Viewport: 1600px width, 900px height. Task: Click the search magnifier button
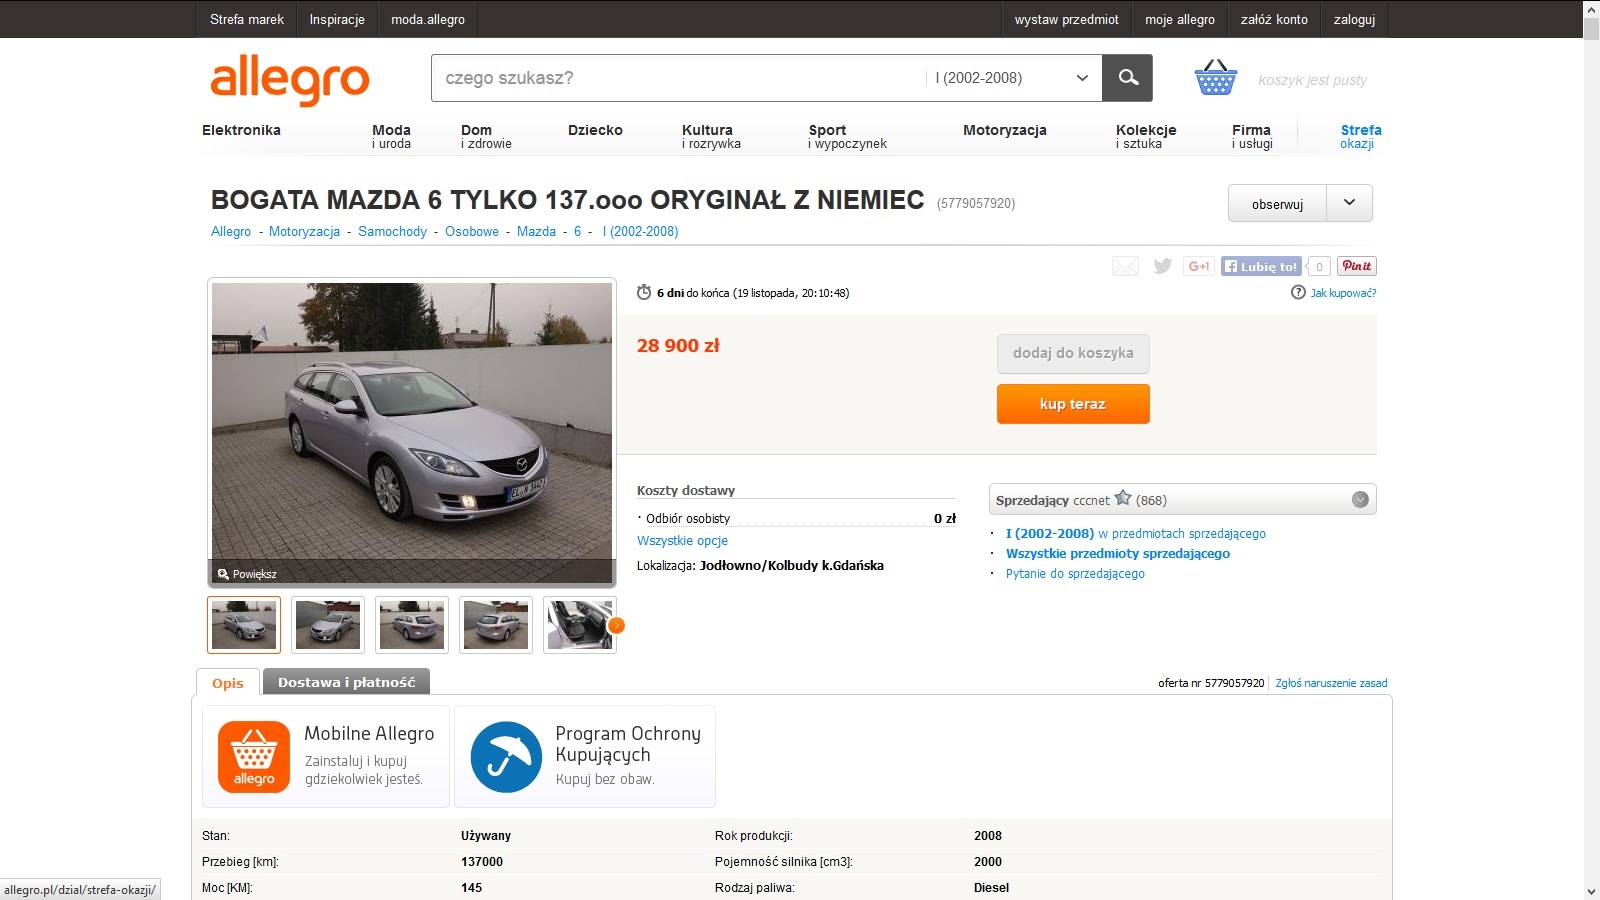pyautogui.click(x=1128, y=78)
